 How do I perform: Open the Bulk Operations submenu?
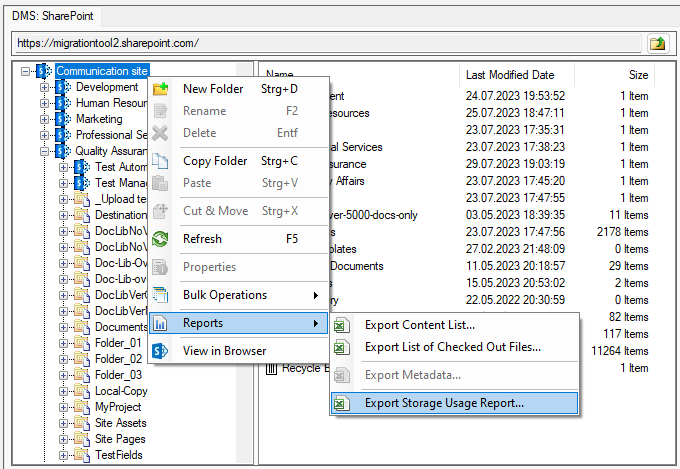coord(239,295)
